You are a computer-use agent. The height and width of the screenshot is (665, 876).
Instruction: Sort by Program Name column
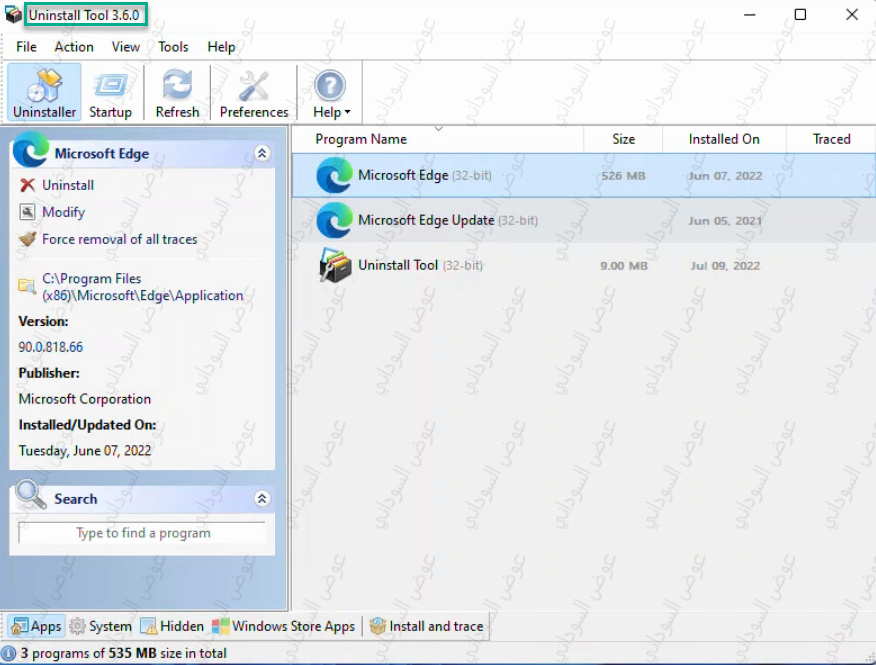pos(438,139)
